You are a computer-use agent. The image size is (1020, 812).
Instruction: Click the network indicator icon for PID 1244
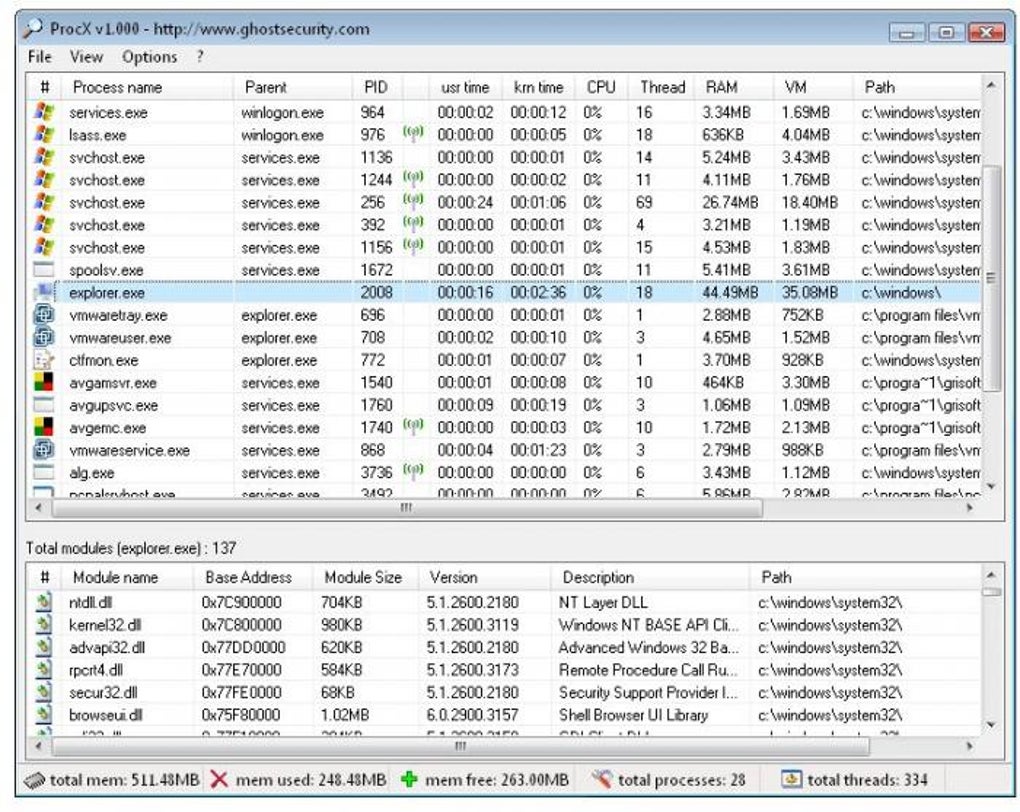(413, 178)
